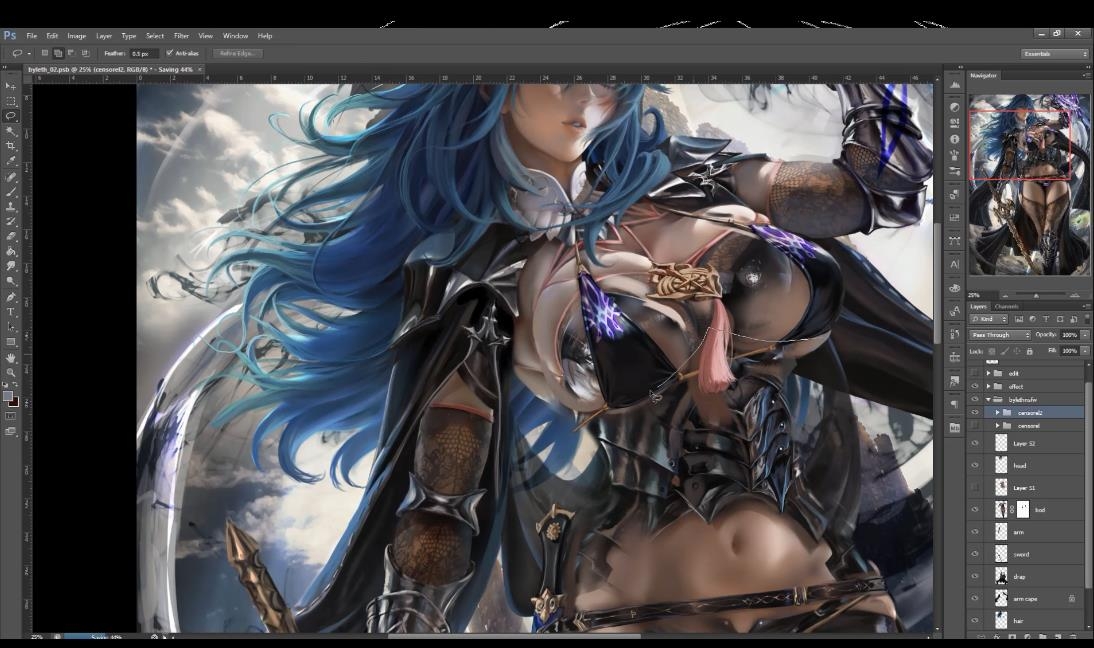Select the Healing Brush tool
Image resolution: width=1094 pixels, height=648 pixels.
click(10, 177)
